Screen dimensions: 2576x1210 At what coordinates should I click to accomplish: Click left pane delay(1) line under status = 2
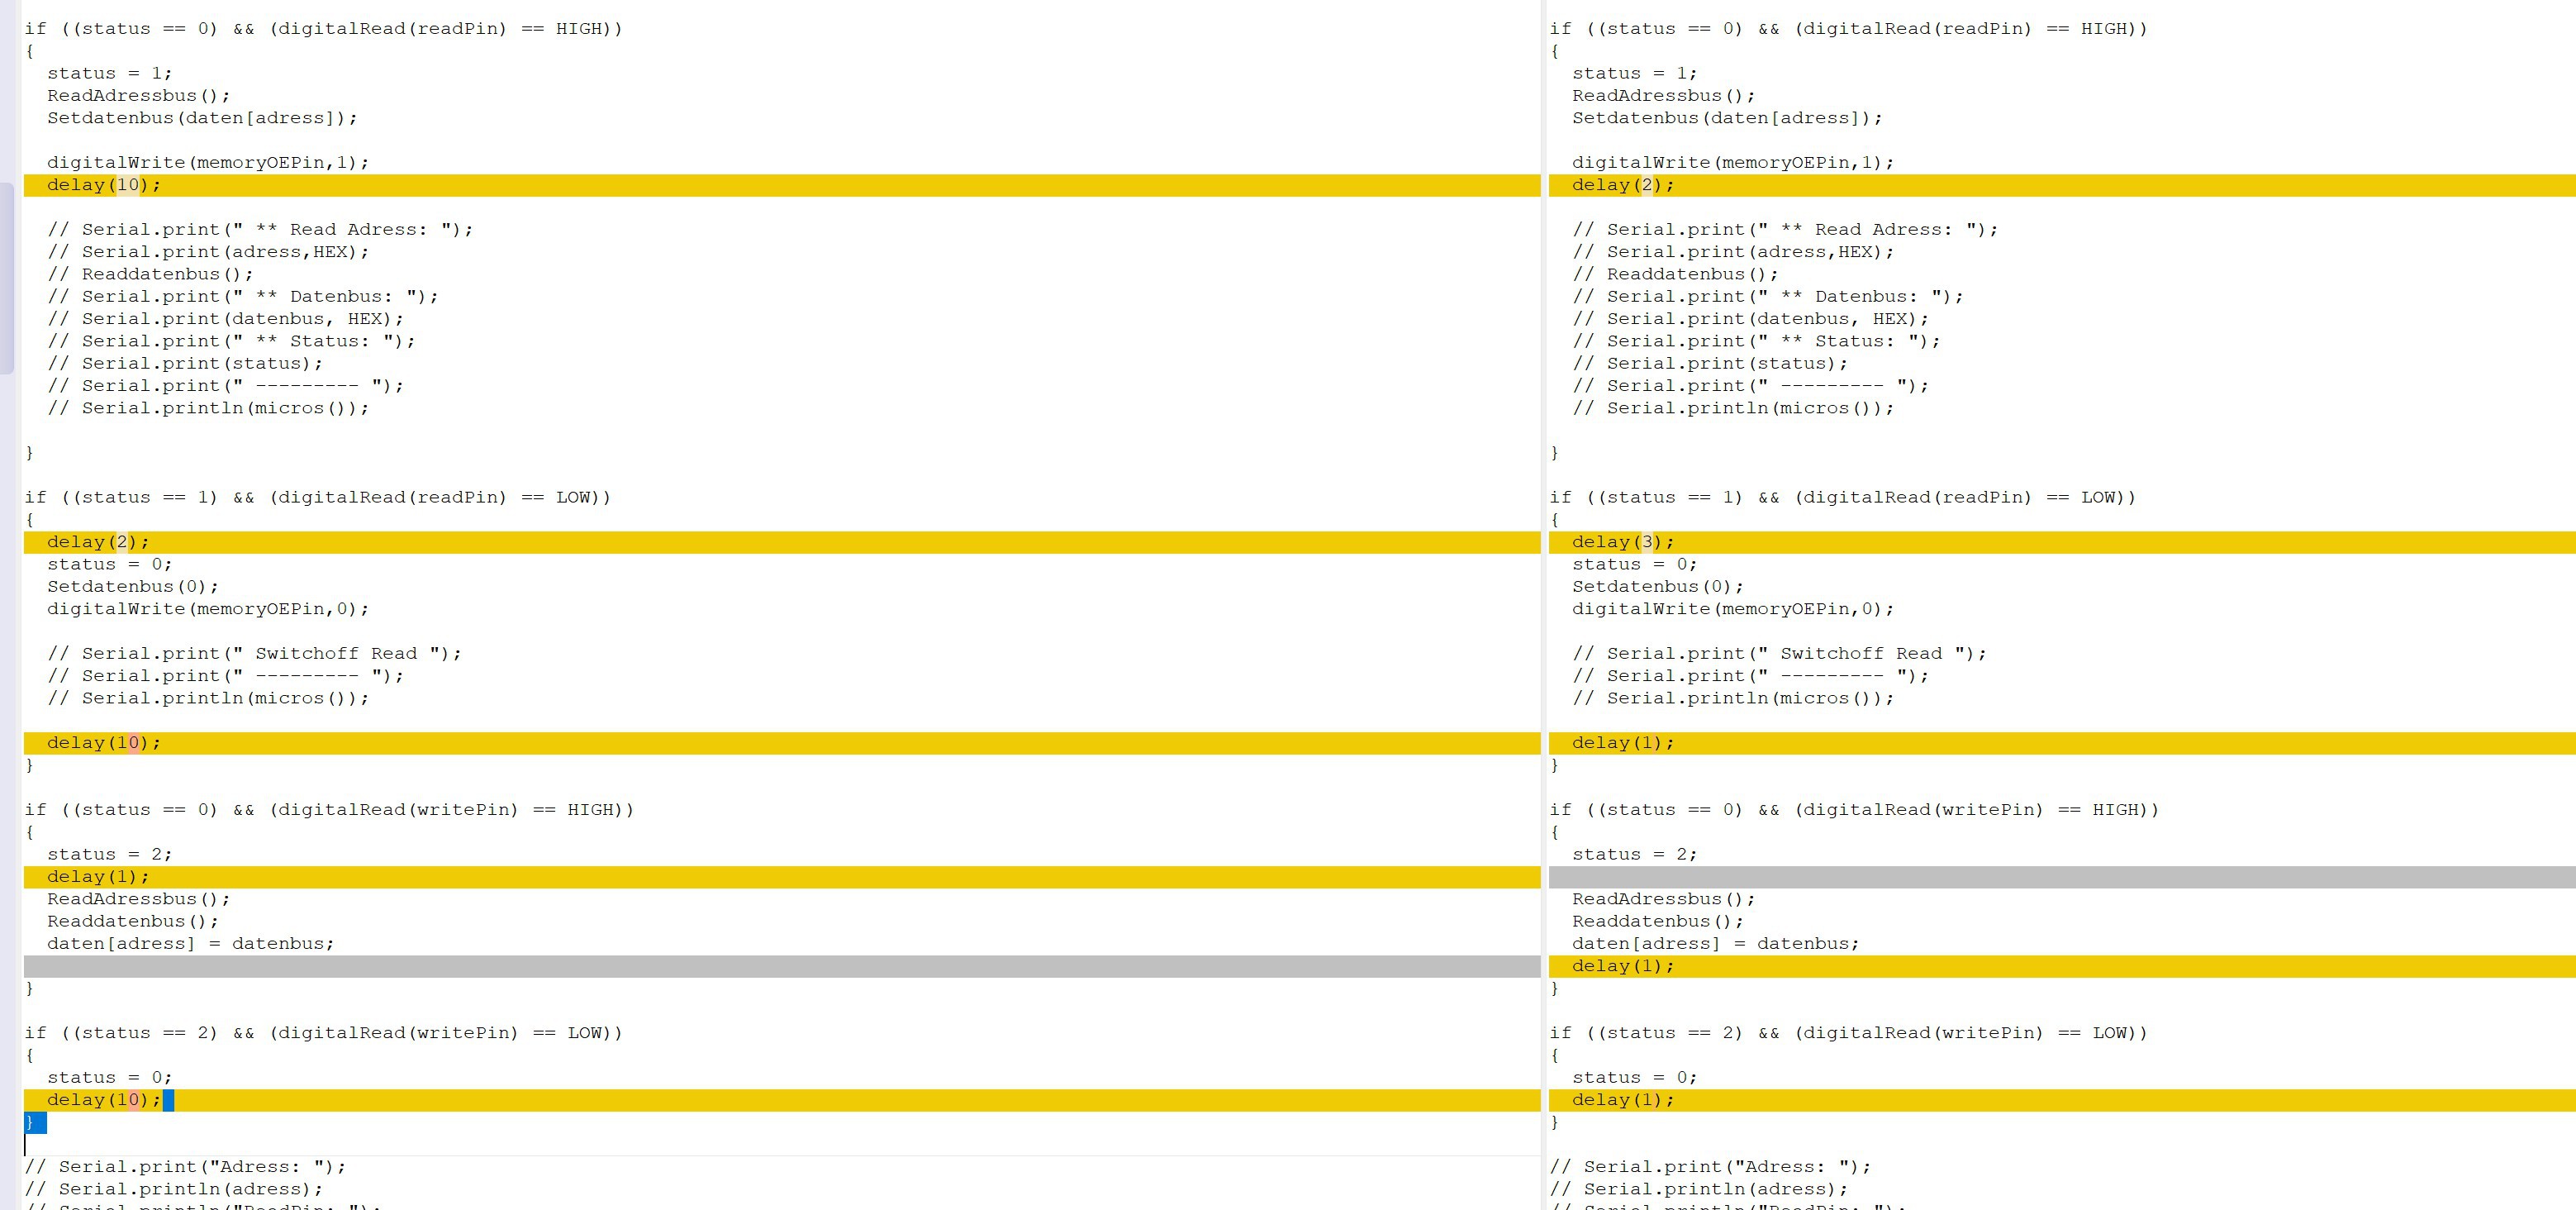pos(98,877)
